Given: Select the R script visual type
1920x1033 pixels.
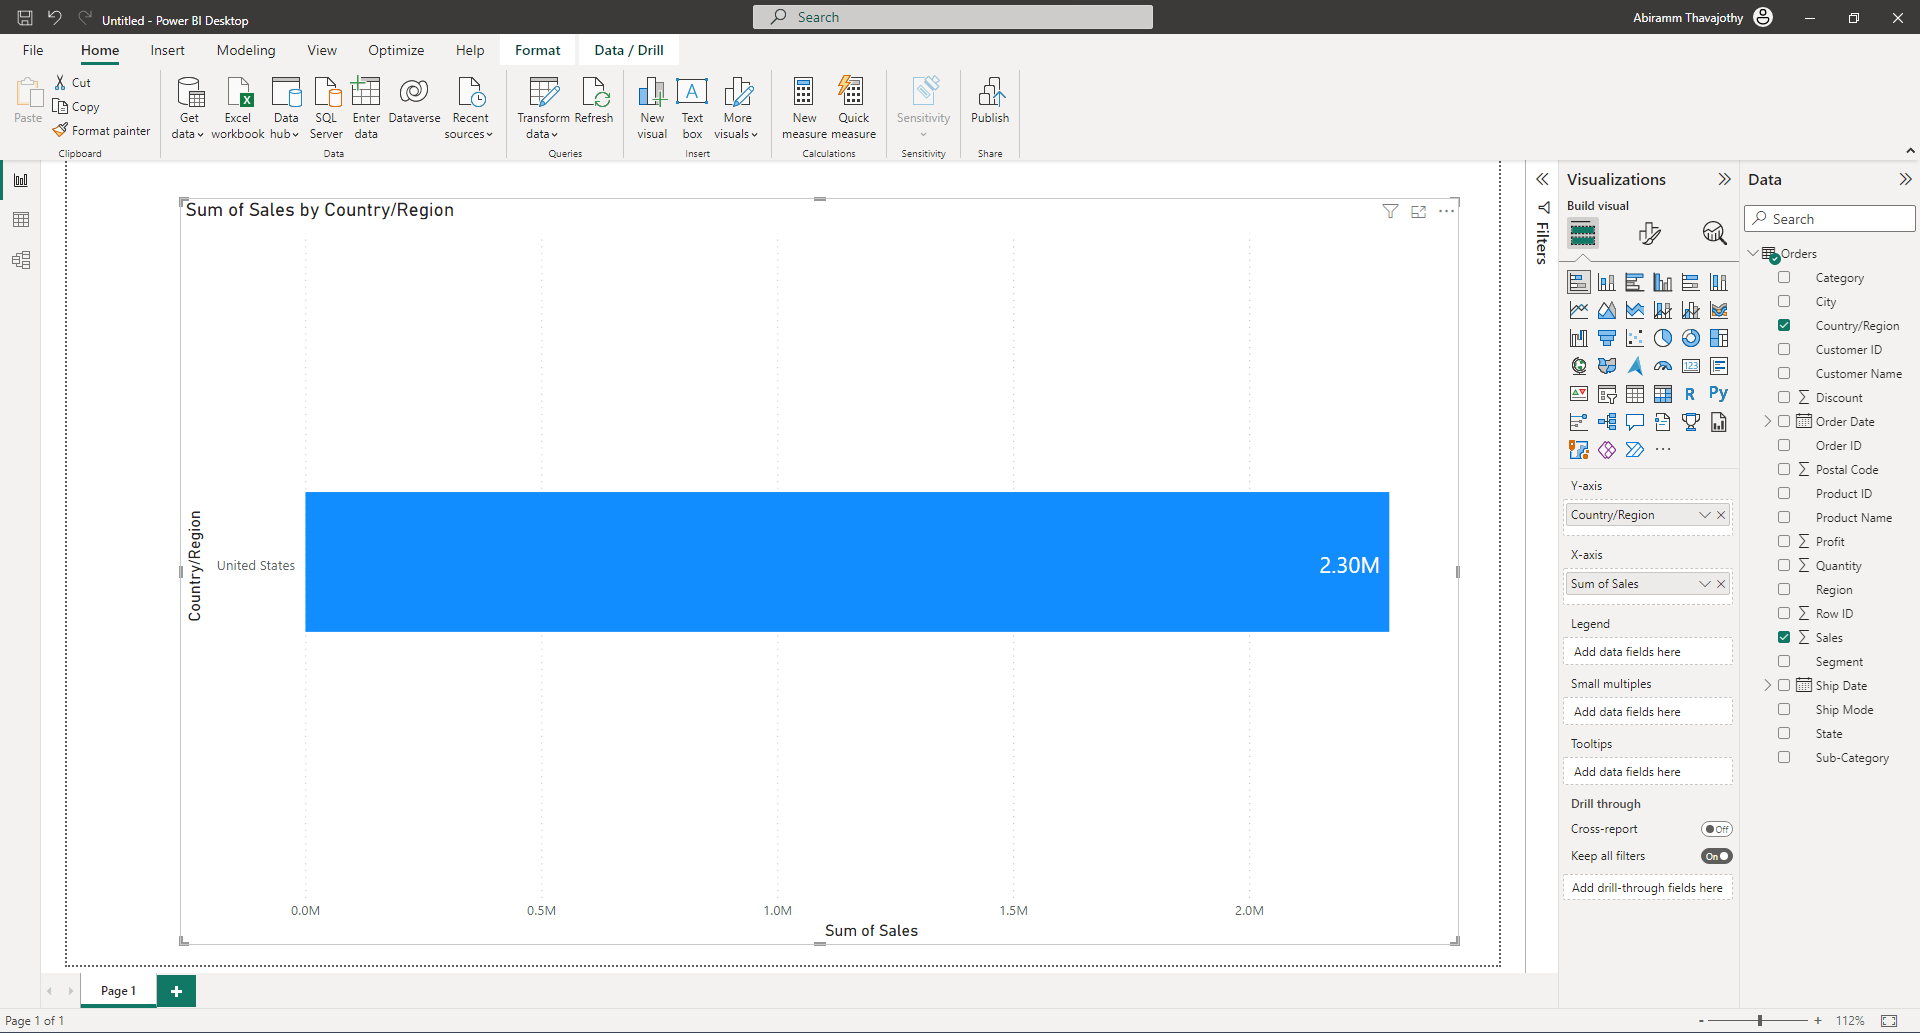Looking at the screenshot, I should 1691,394.
